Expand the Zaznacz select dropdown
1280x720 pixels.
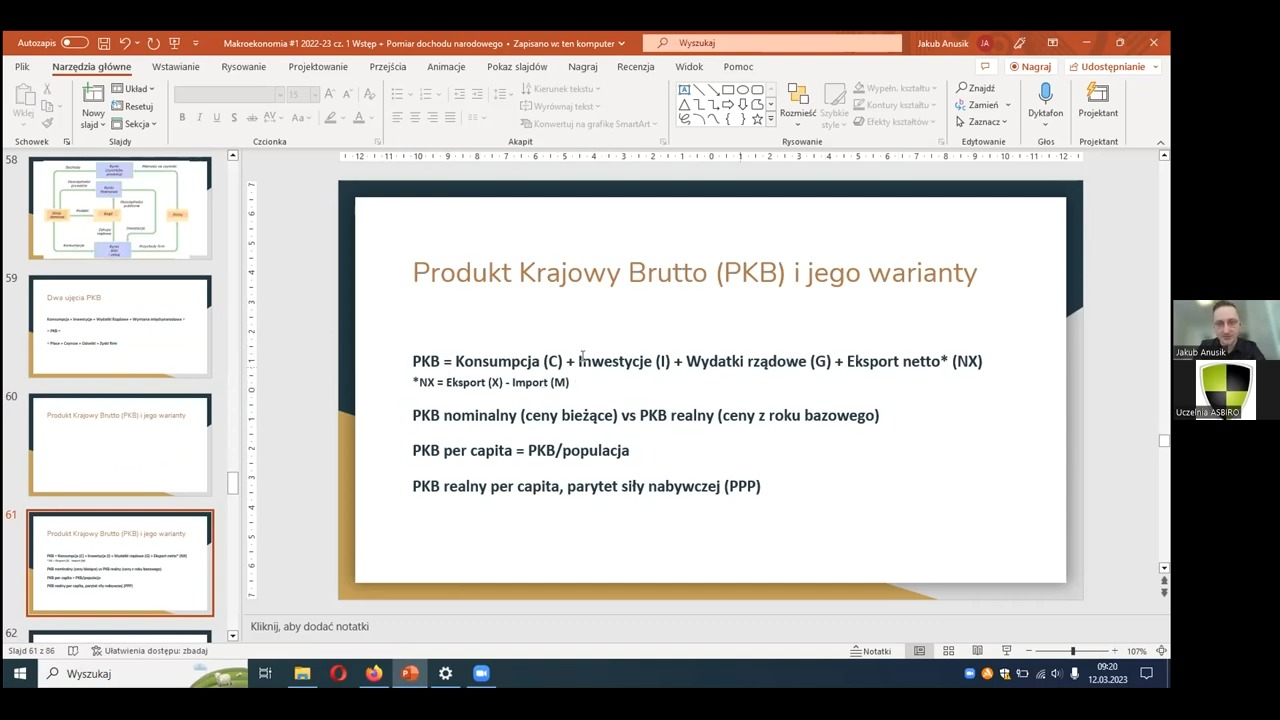983,122
